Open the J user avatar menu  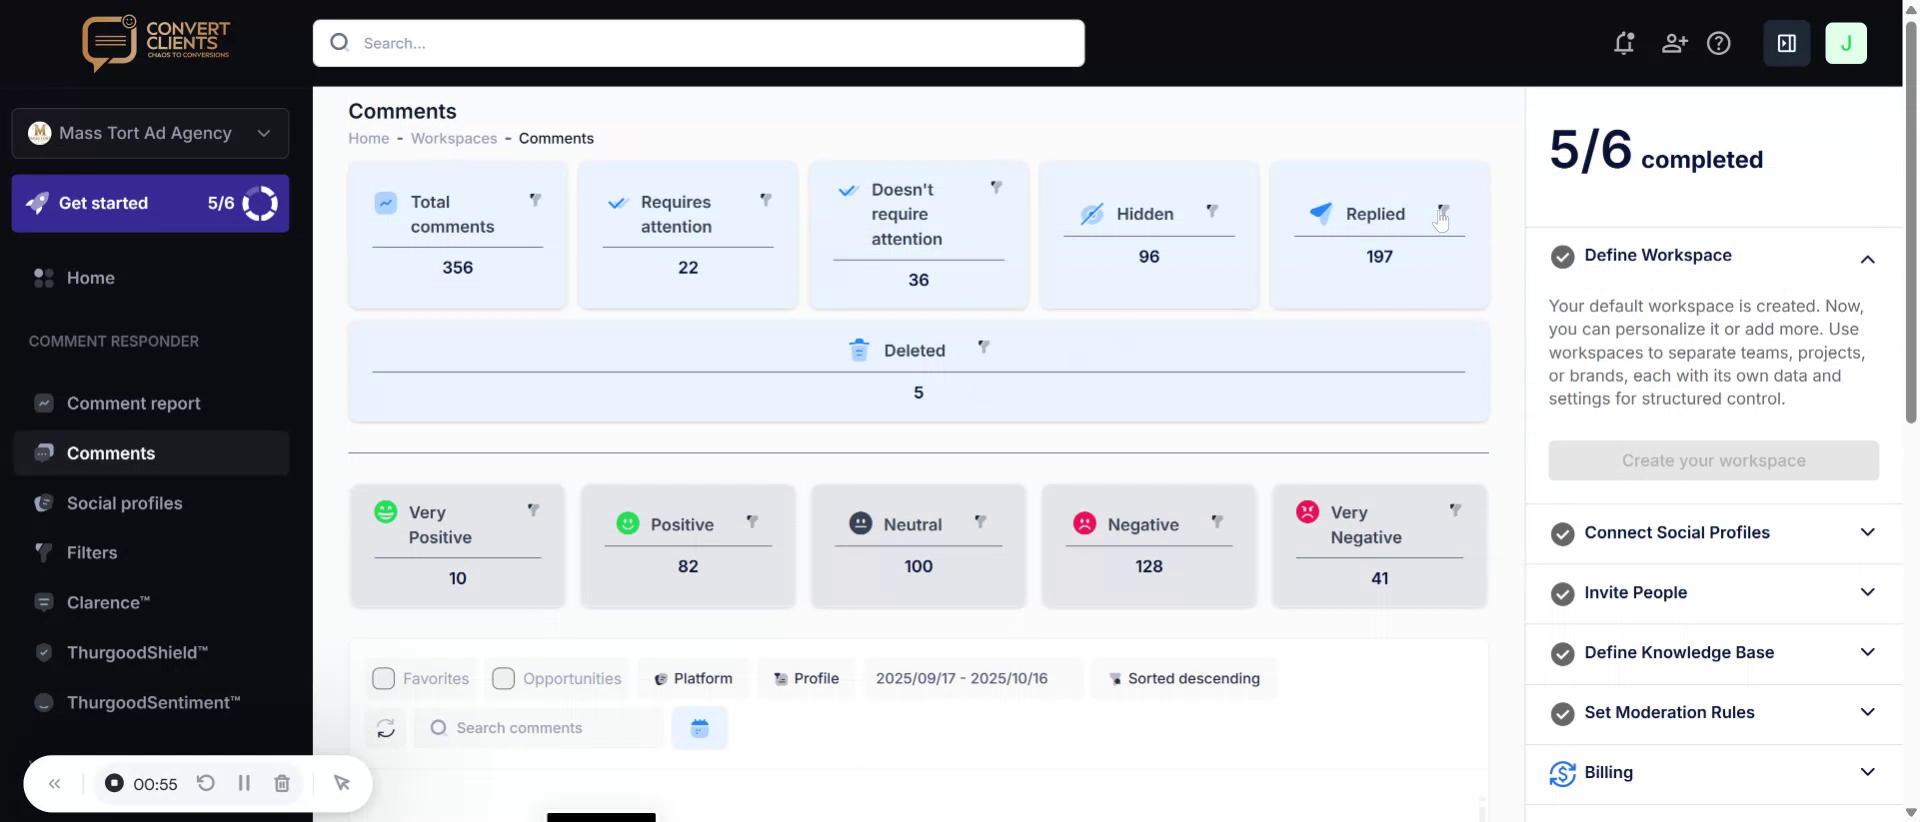point(1845,43)
